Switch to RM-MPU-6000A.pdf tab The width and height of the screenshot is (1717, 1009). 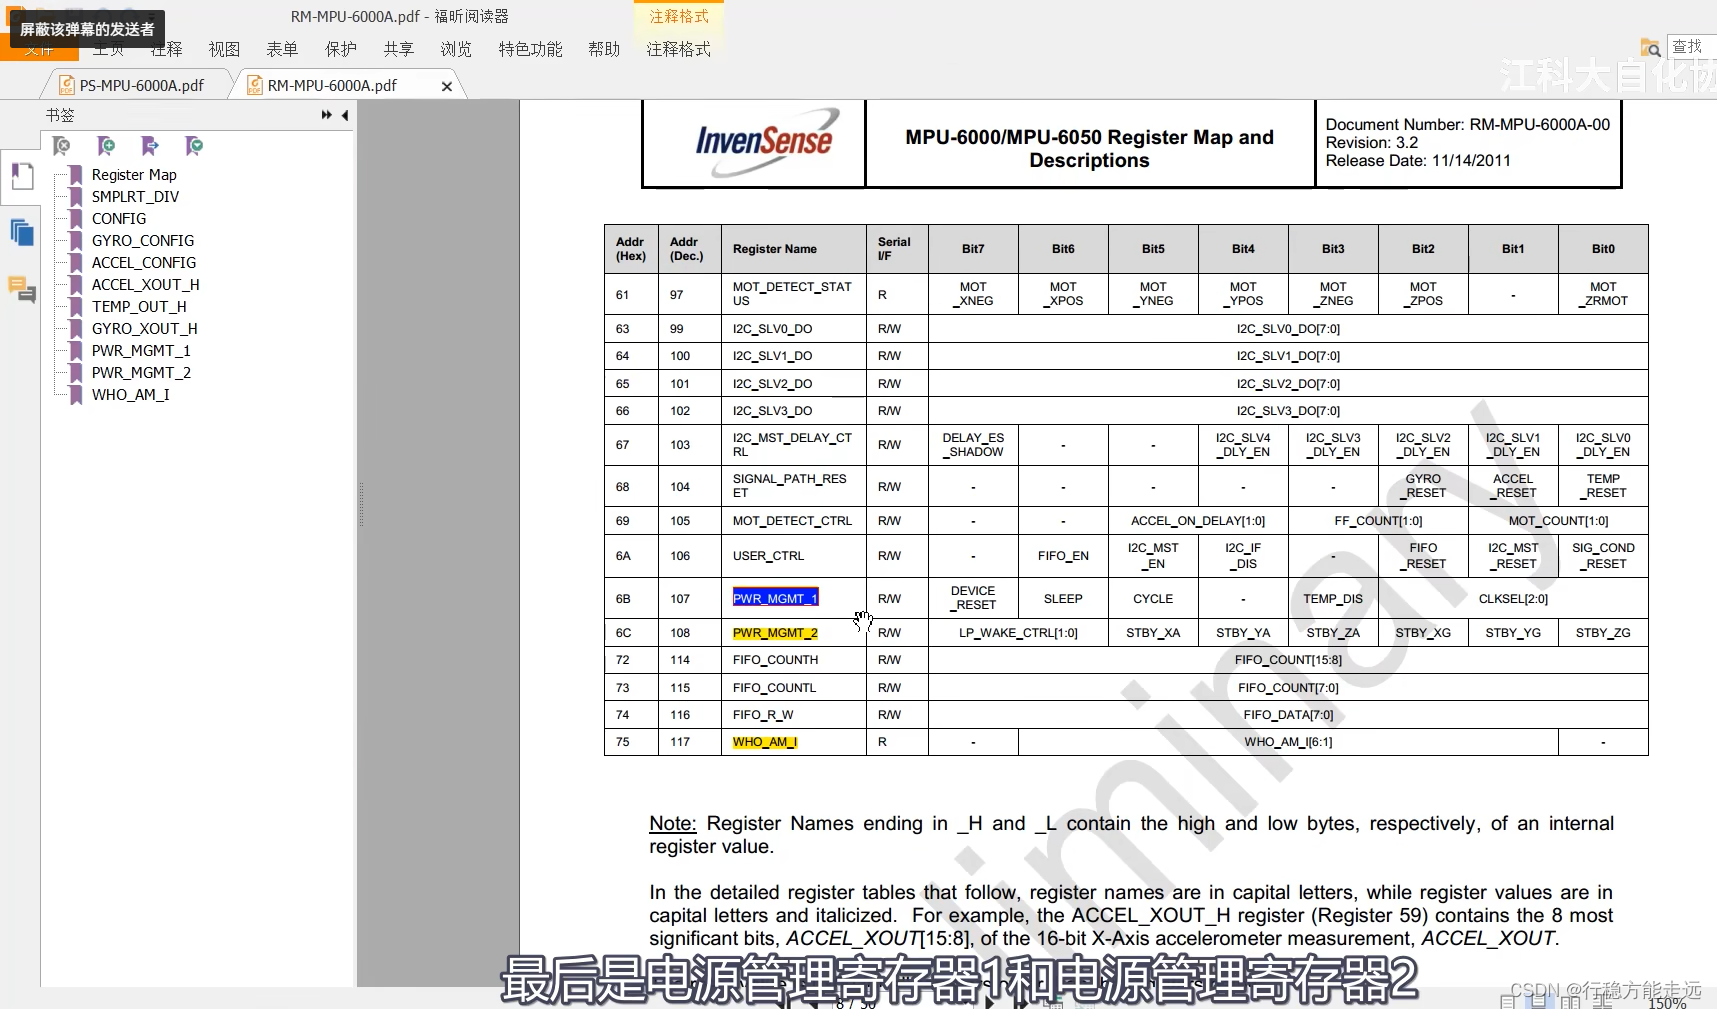coord(332,86)
